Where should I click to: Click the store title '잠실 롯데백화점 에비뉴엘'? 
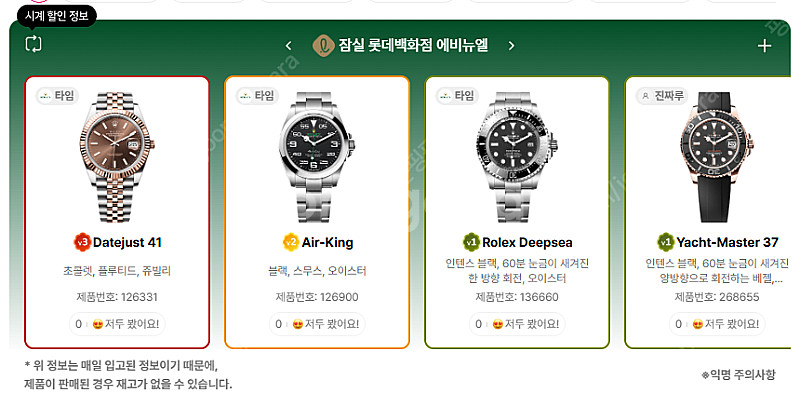coord(413,45)
